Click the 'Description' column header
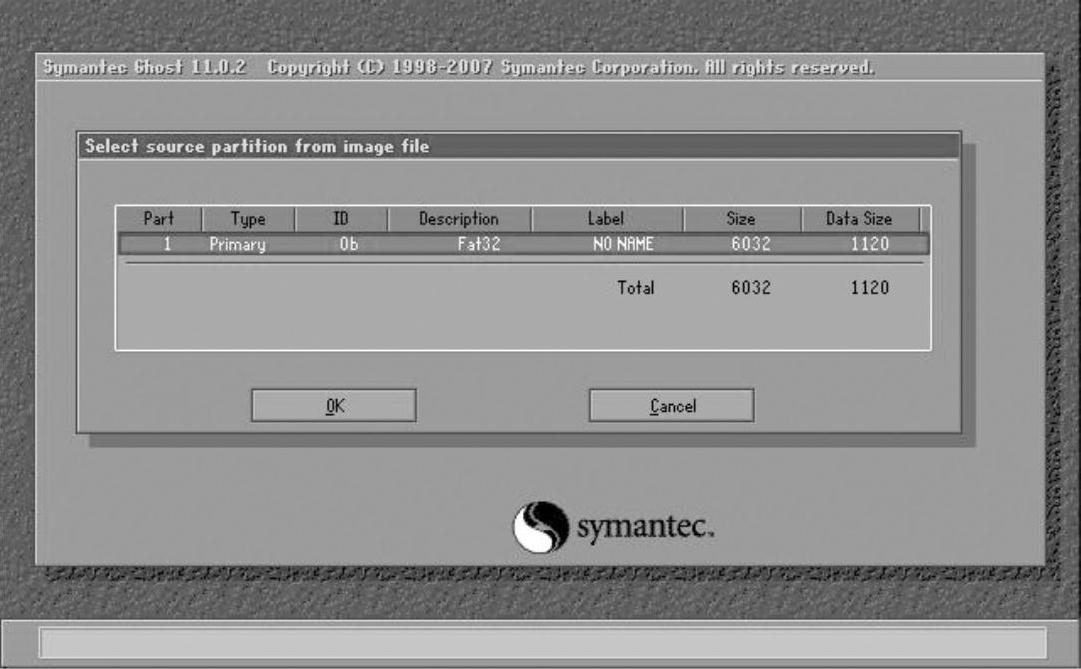The image size is (1081, 669). (x=459, y=219)
